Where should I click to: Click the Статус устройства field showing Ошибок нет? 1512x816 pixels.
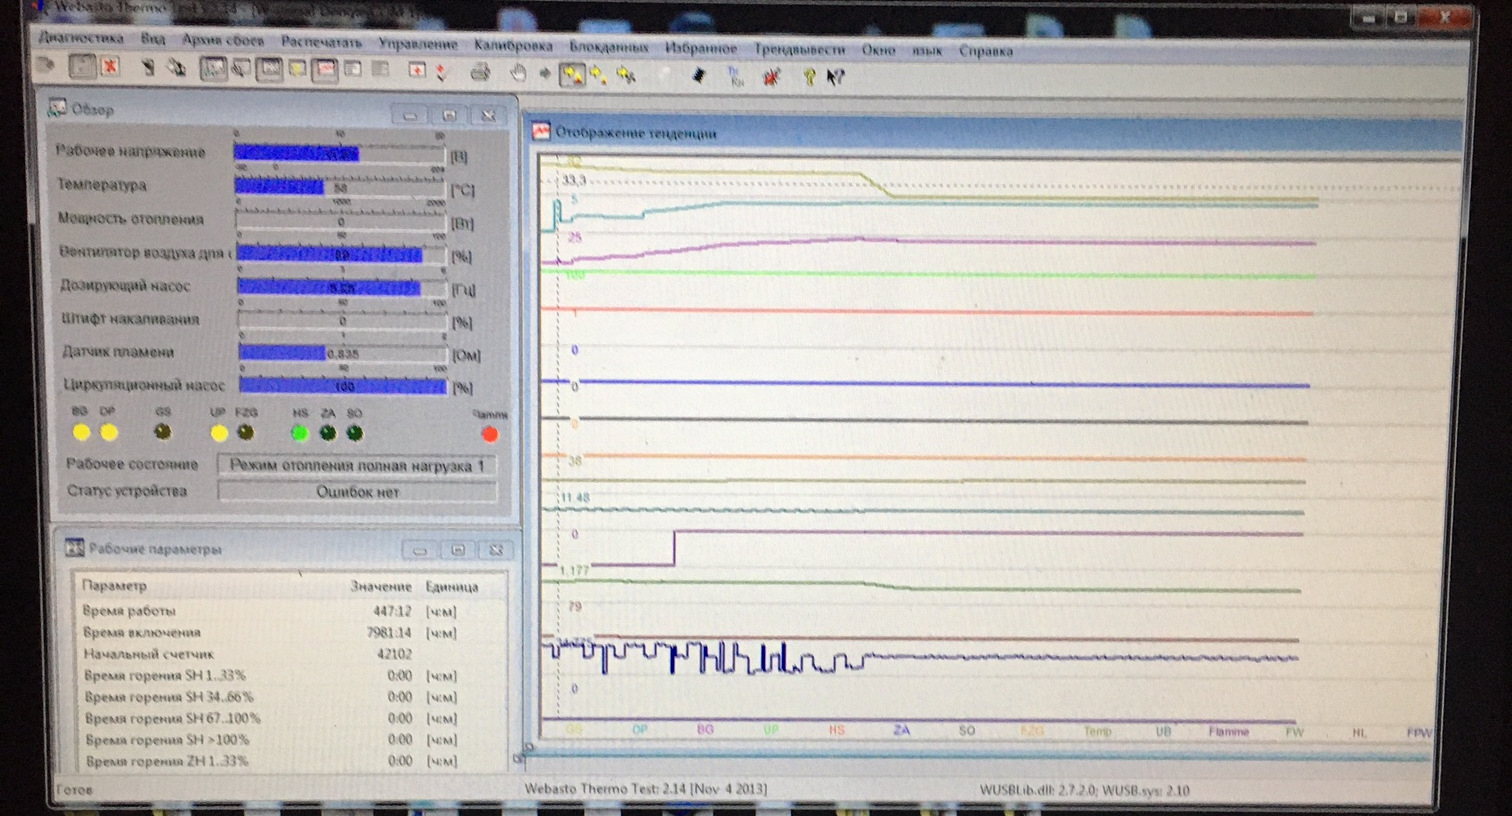(x=357, y=491)
